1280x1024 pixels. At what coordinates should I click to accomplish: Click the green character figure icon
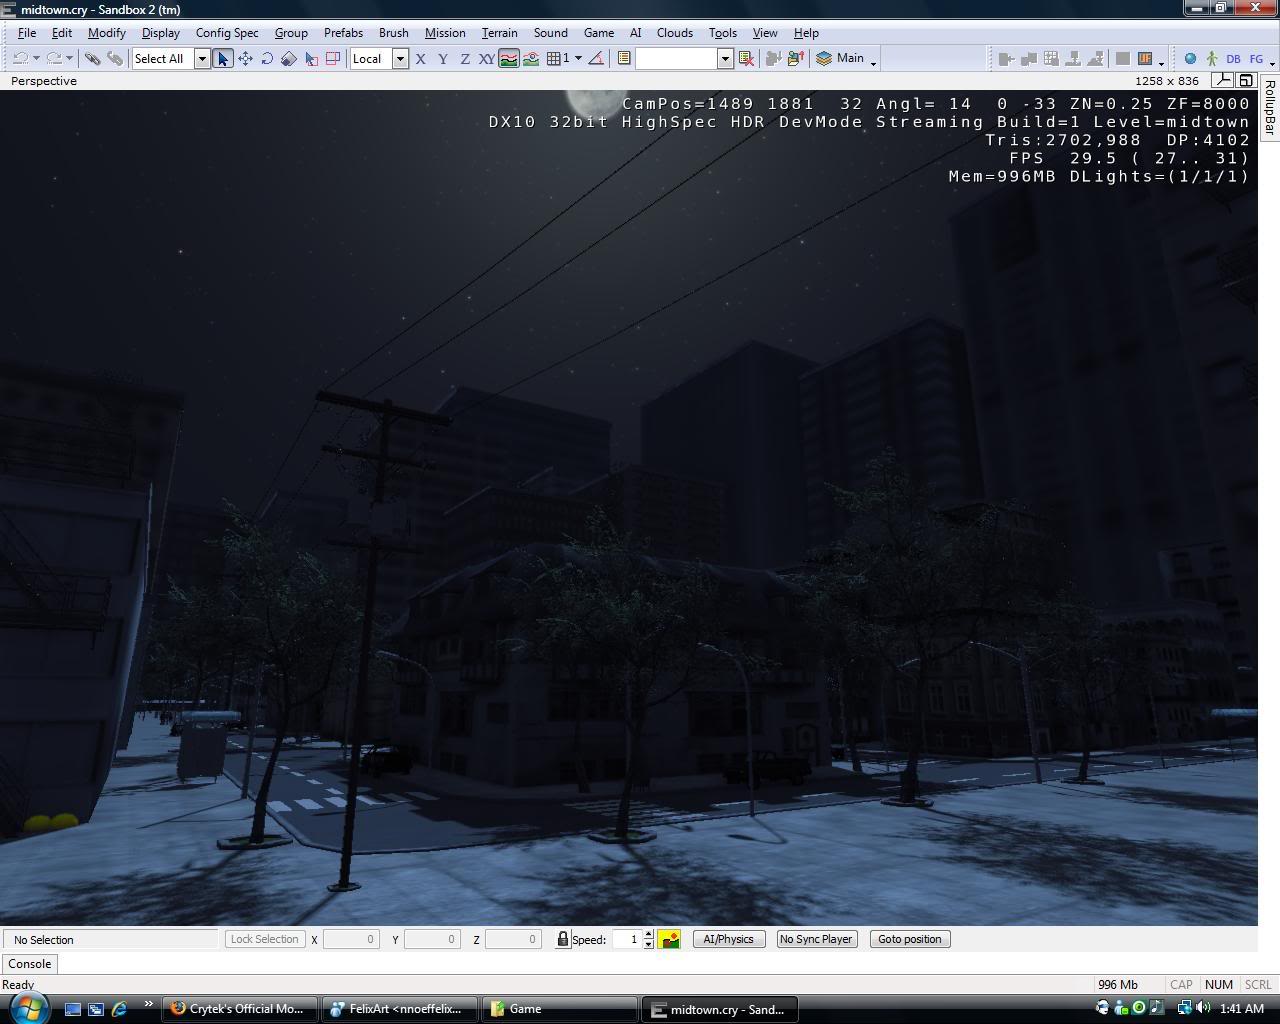(1211, 58)
